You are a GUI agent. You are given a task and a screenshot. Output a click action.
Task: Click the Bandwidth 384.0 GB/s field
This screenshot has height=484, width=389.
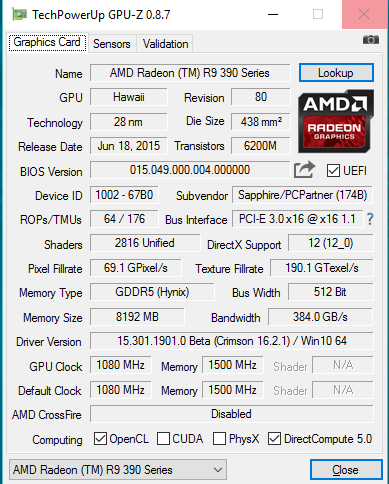(x=321, y=317)
